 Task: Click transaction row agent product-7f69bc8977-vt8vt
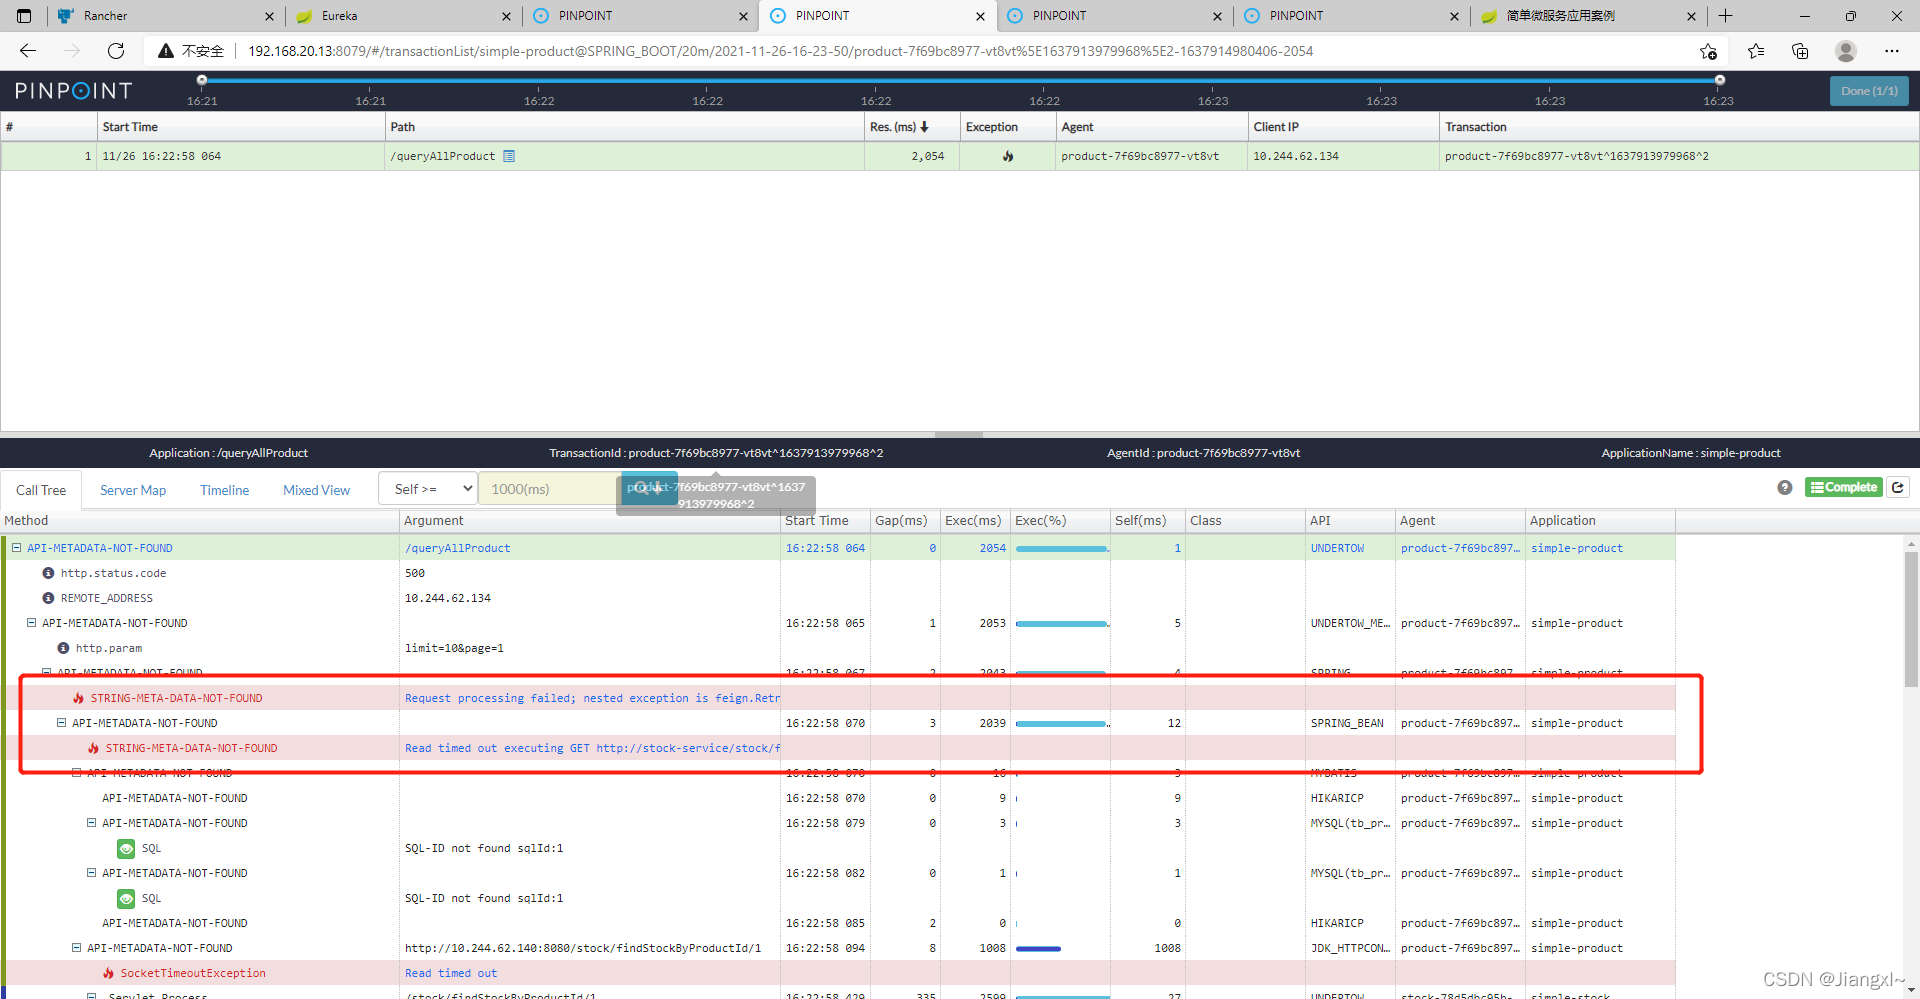(x=1140, y=156)
